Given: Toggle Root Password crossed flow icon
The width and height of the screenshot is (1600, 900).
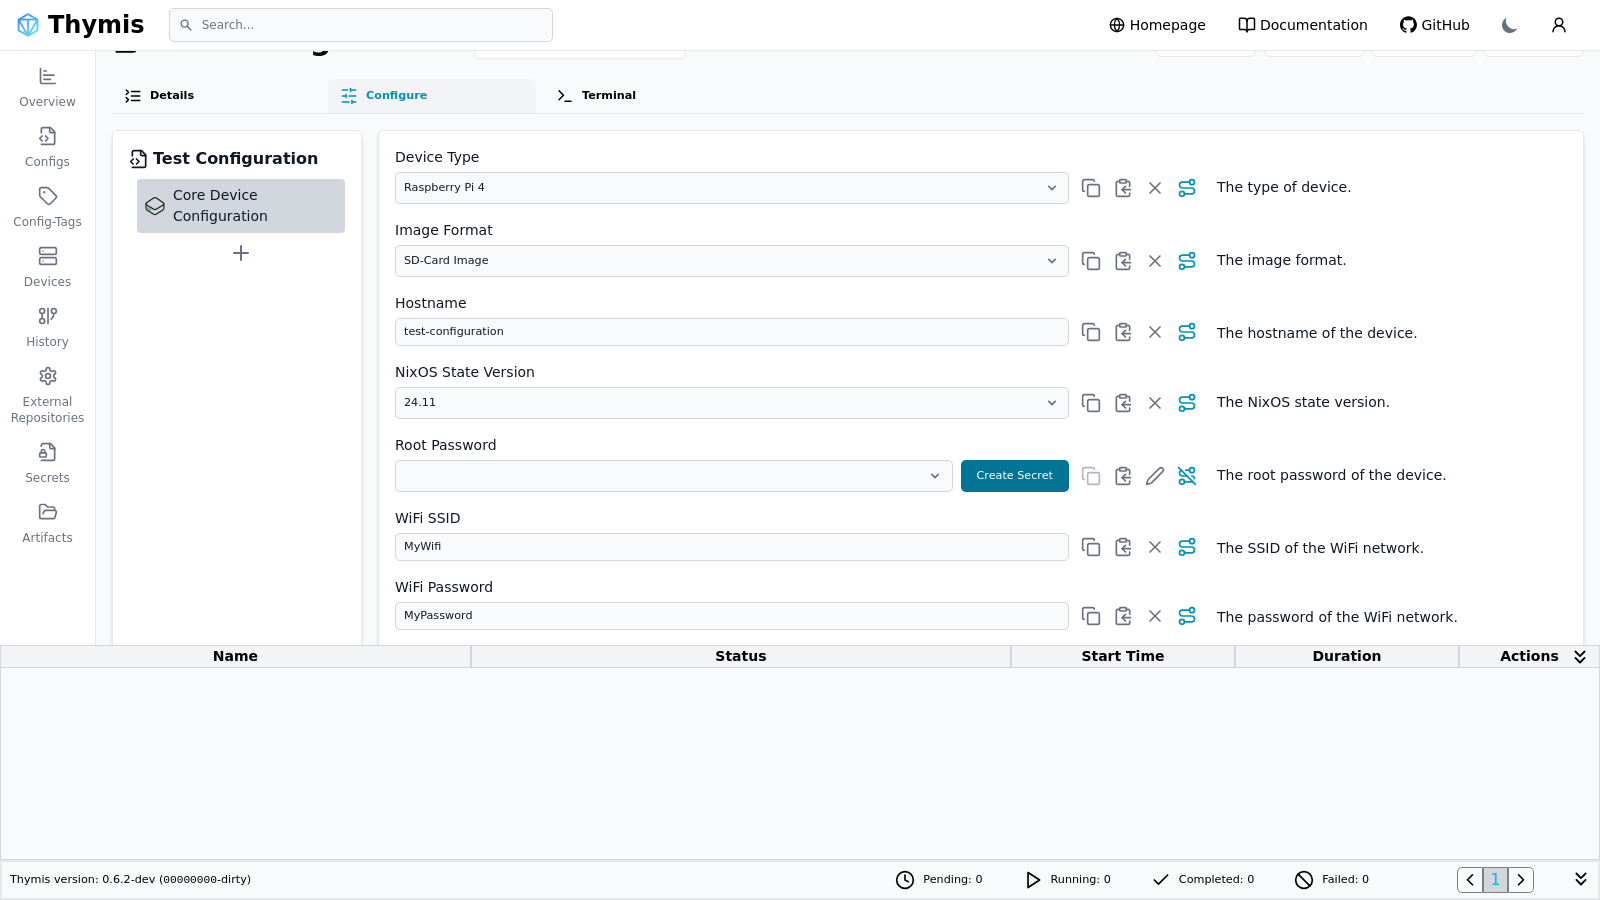Looking at the screenshot, I should pyautogui.click(x=1187, y=476).
